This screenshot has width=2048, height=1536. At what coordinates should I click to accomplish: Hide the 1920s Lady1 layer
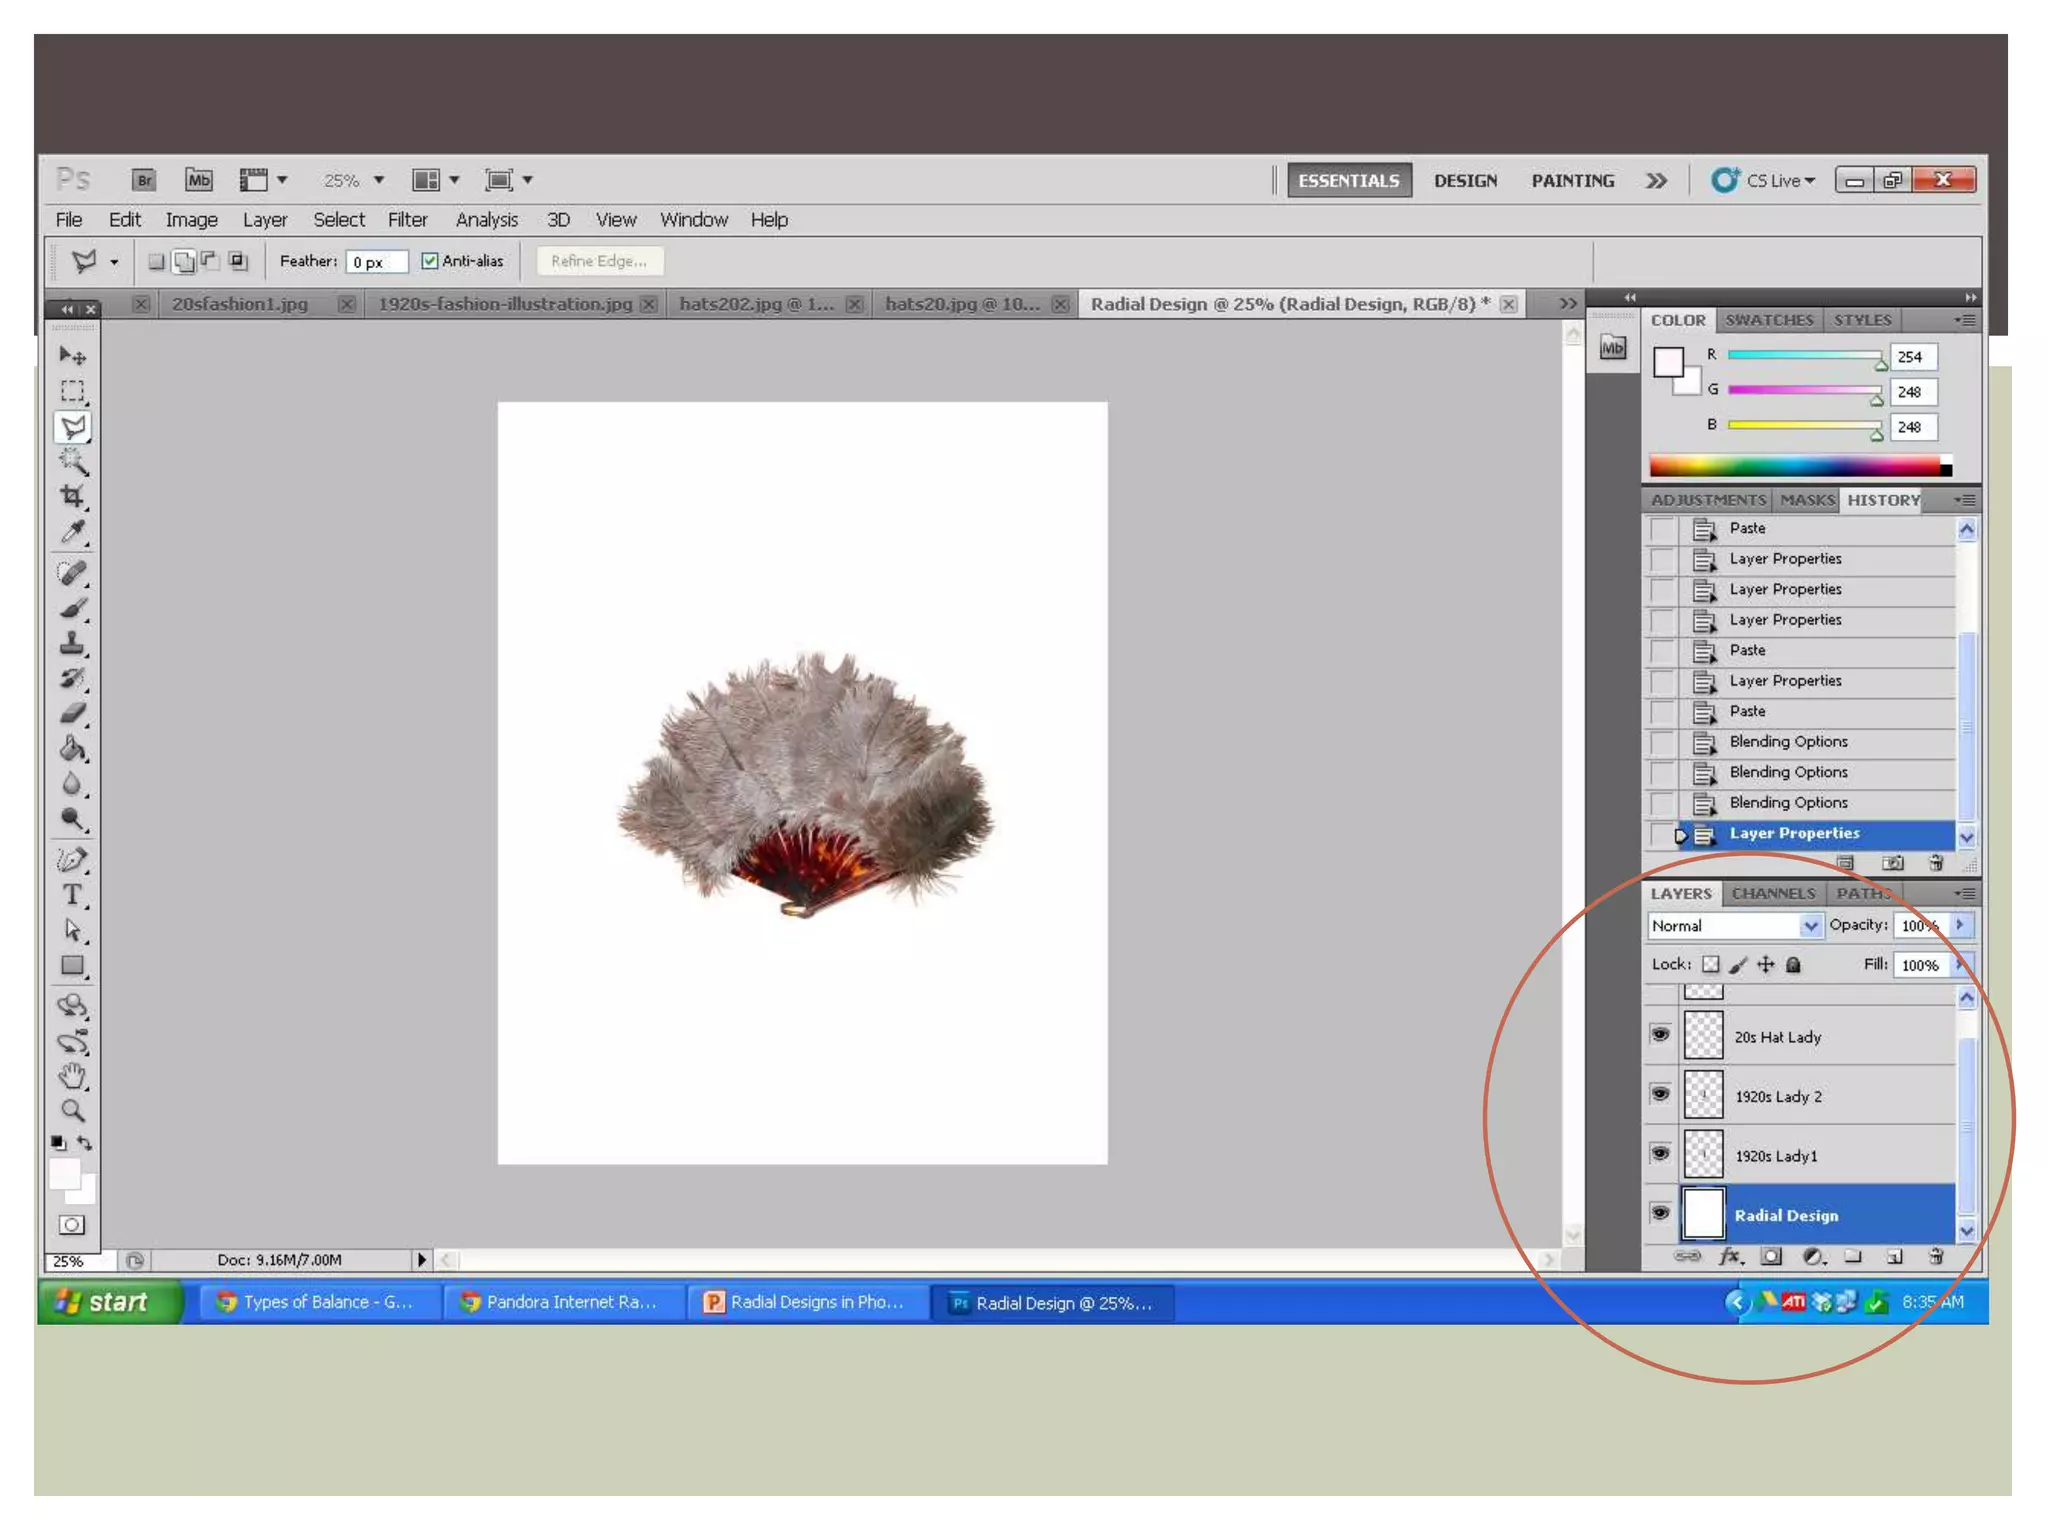[x=1660, y=1154]
